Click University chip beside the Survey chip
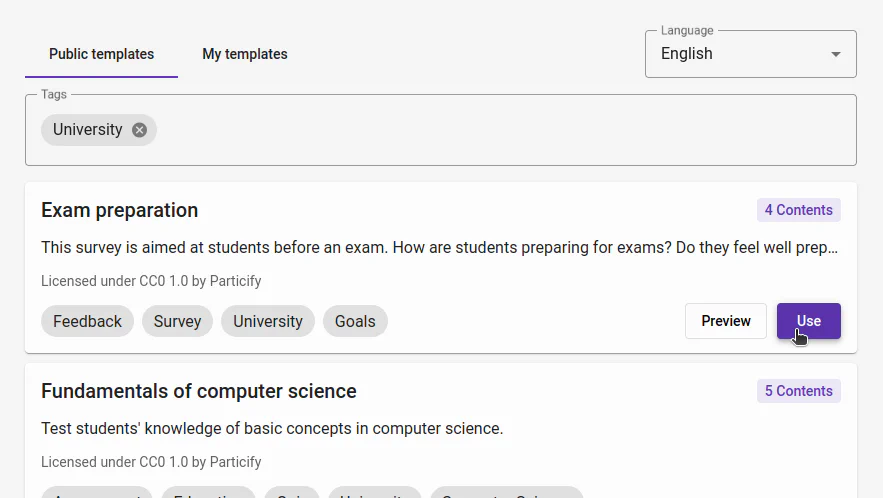Image resolution: width=883 pixels, height=498 pixels. 267,321
